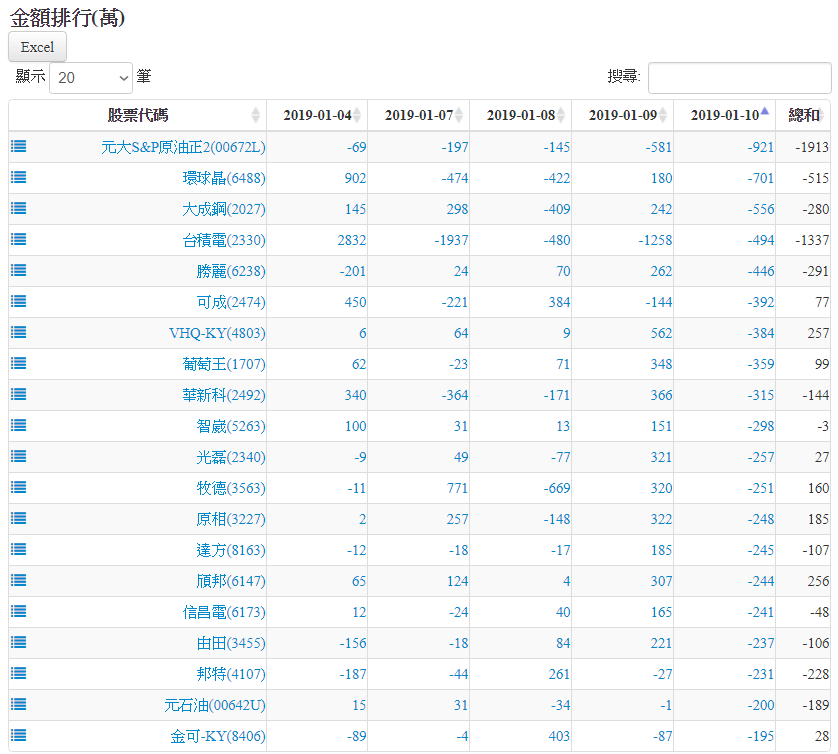Open list icon for 大成鋼(2027) row

pyautogui.click(x=19, y=209)
